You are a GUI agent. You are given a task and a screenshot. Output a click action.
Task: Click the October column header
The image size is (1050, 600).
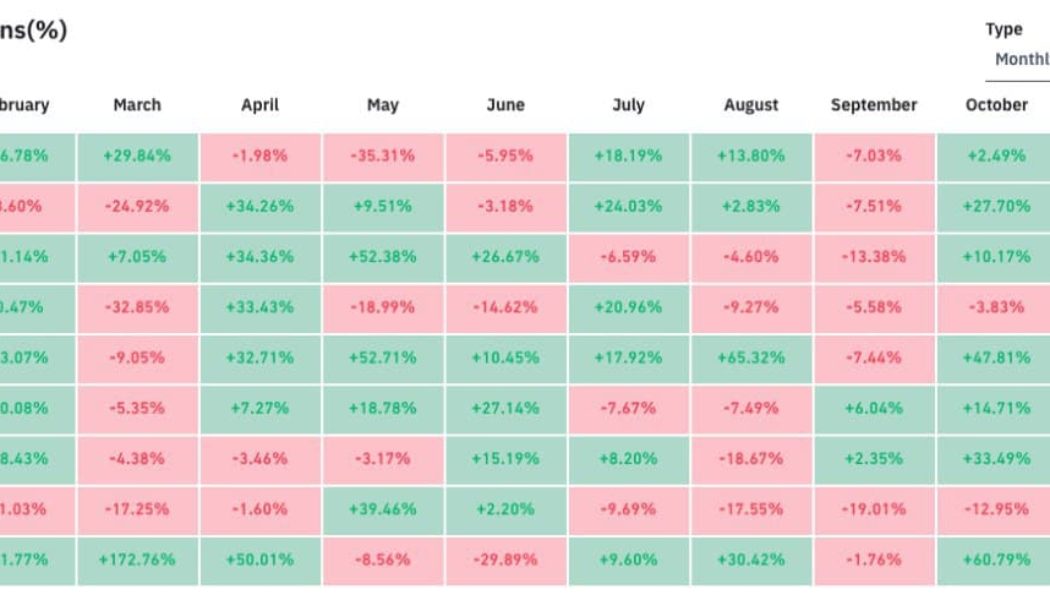[x=997, y=104]
